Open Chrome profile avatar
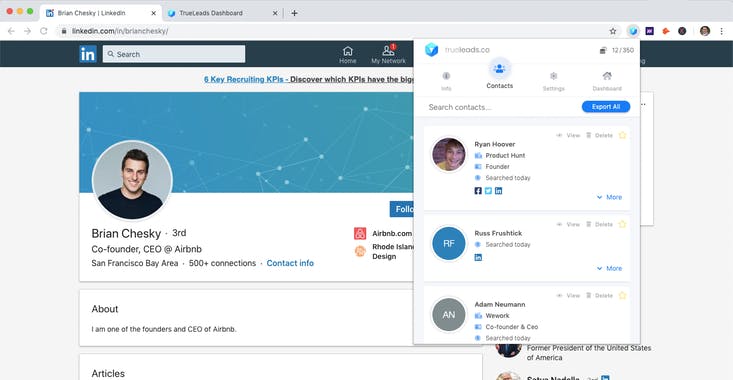This screenshot has height=380, width=733. [705, 31]
